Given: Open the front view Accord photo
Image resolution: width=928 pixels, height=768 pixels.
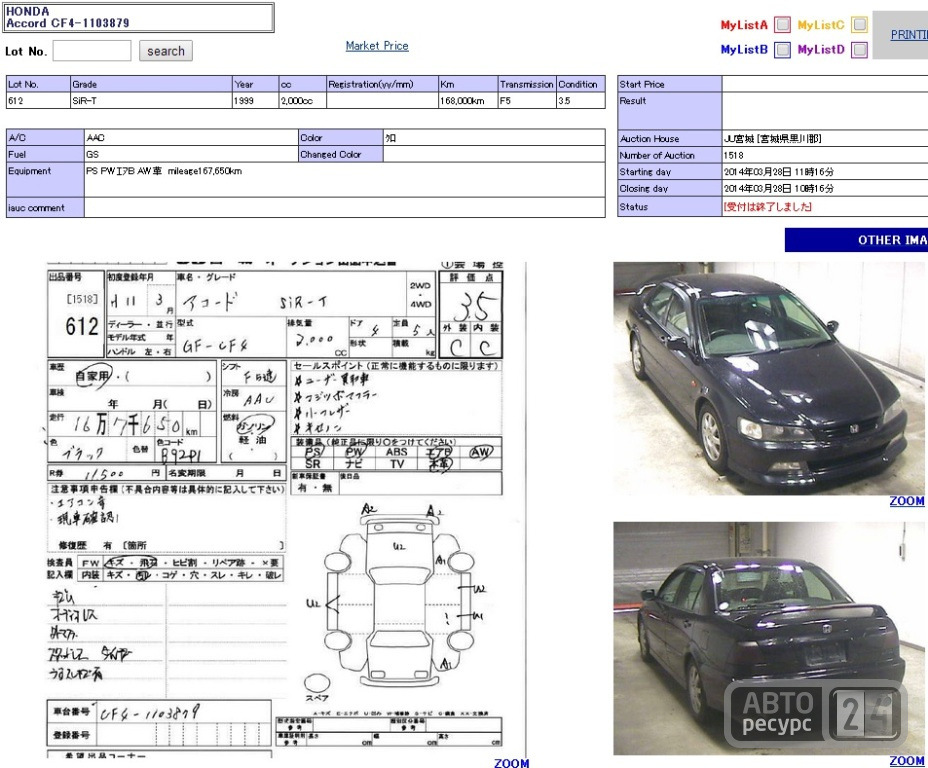Looking at the screenshot, I should click(769, 379).
